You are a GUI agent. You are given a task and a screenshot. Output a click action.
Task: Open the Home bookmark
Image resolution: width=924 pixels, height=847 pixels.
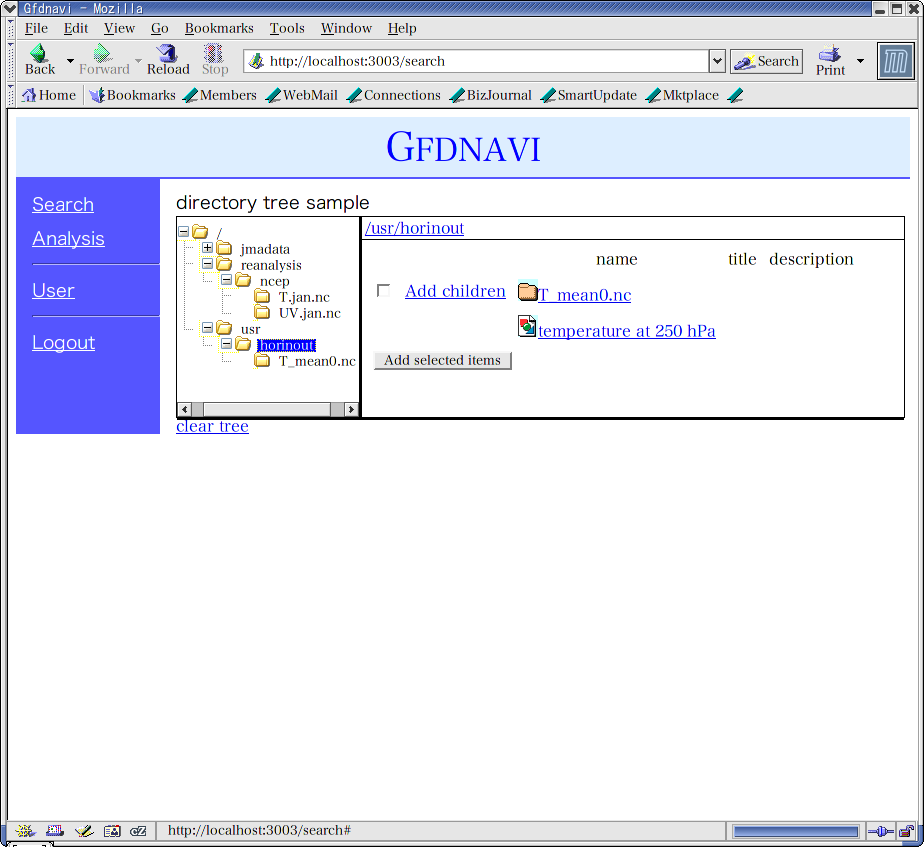(x=49, y=95)
